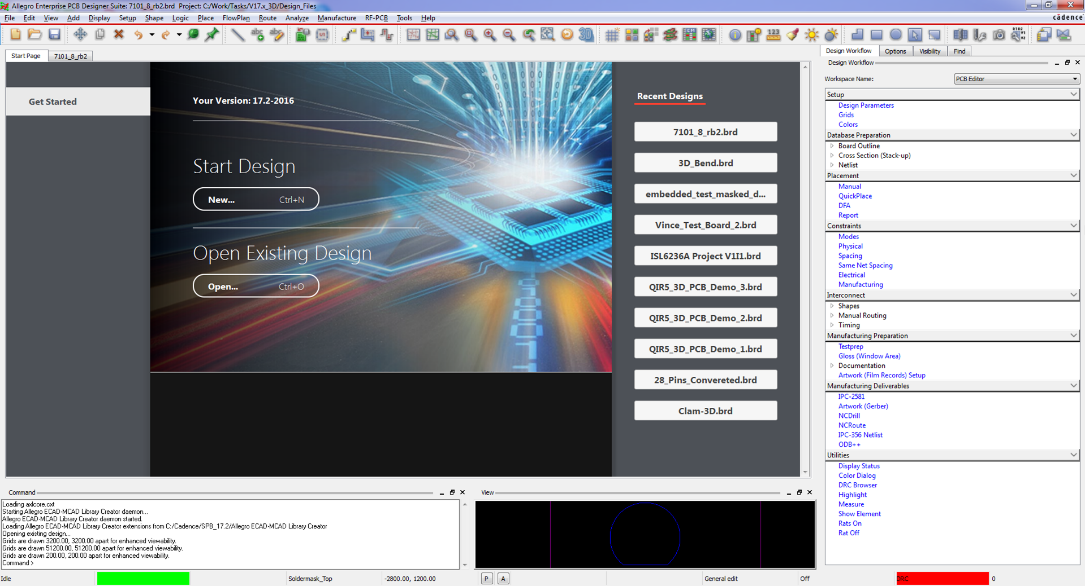1085x586 pixels.
Task: Expand the Manual Routing tree item
Action: 832,315
